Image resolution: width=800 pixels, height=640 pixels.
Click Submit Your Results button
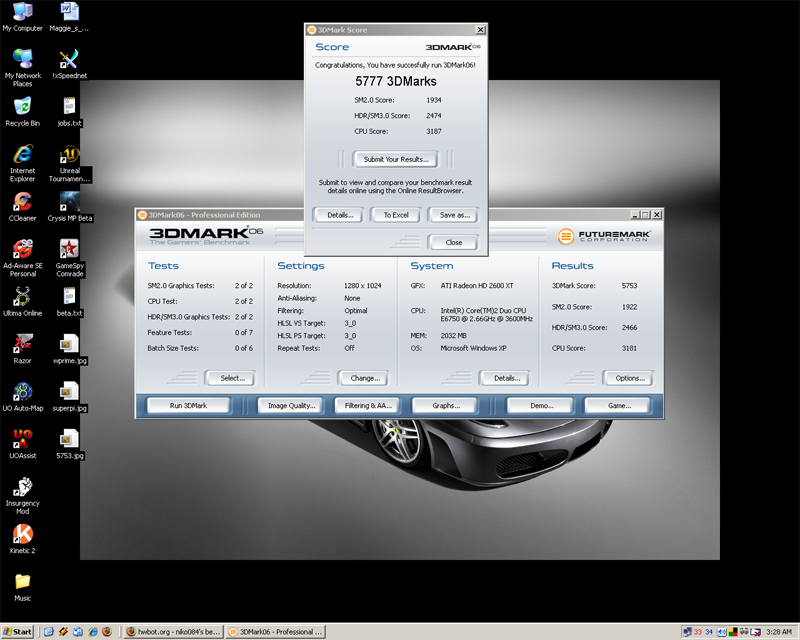395,159
